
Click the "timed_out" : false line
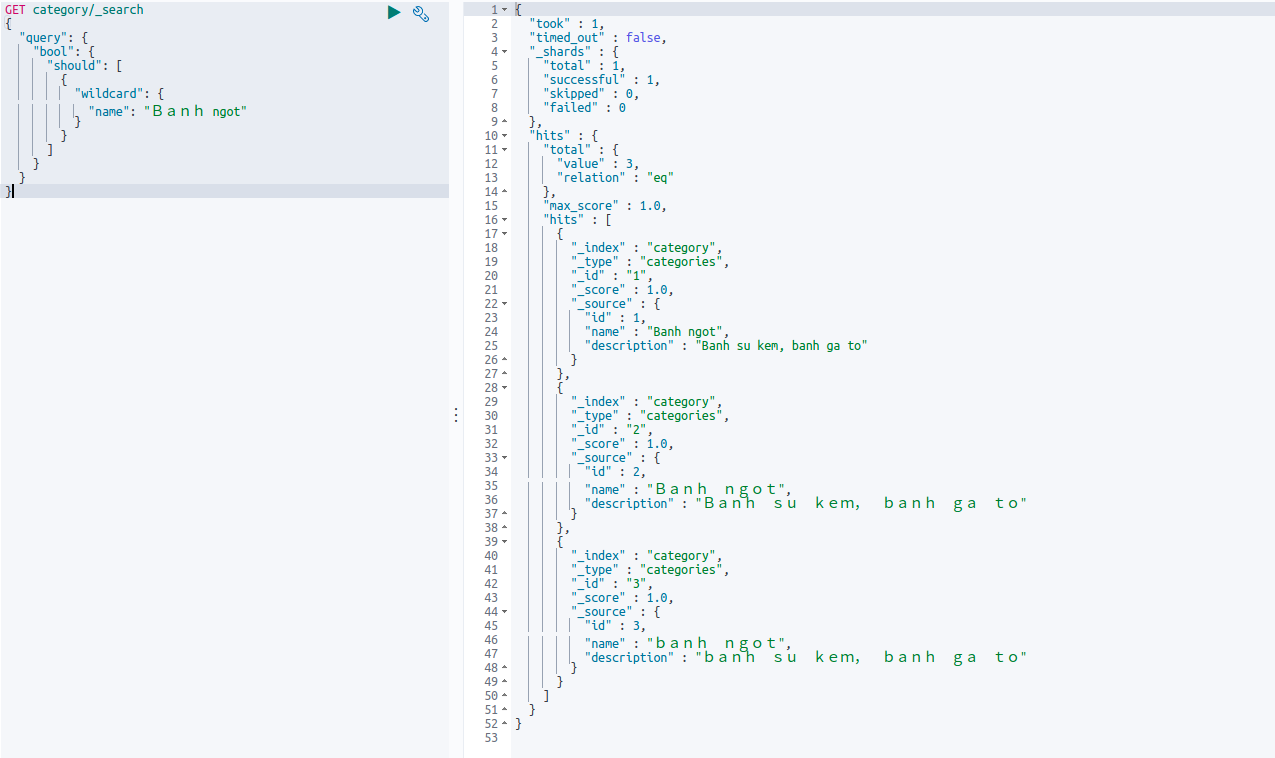598,38
